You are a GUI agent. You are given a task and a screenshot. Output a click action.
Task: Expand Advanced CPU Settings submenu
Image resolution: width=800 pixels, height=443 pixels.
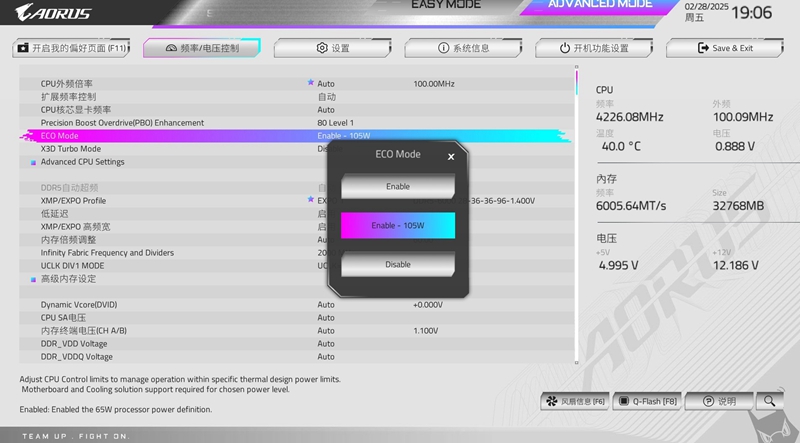pyautogui.click(x=82, y=162)
